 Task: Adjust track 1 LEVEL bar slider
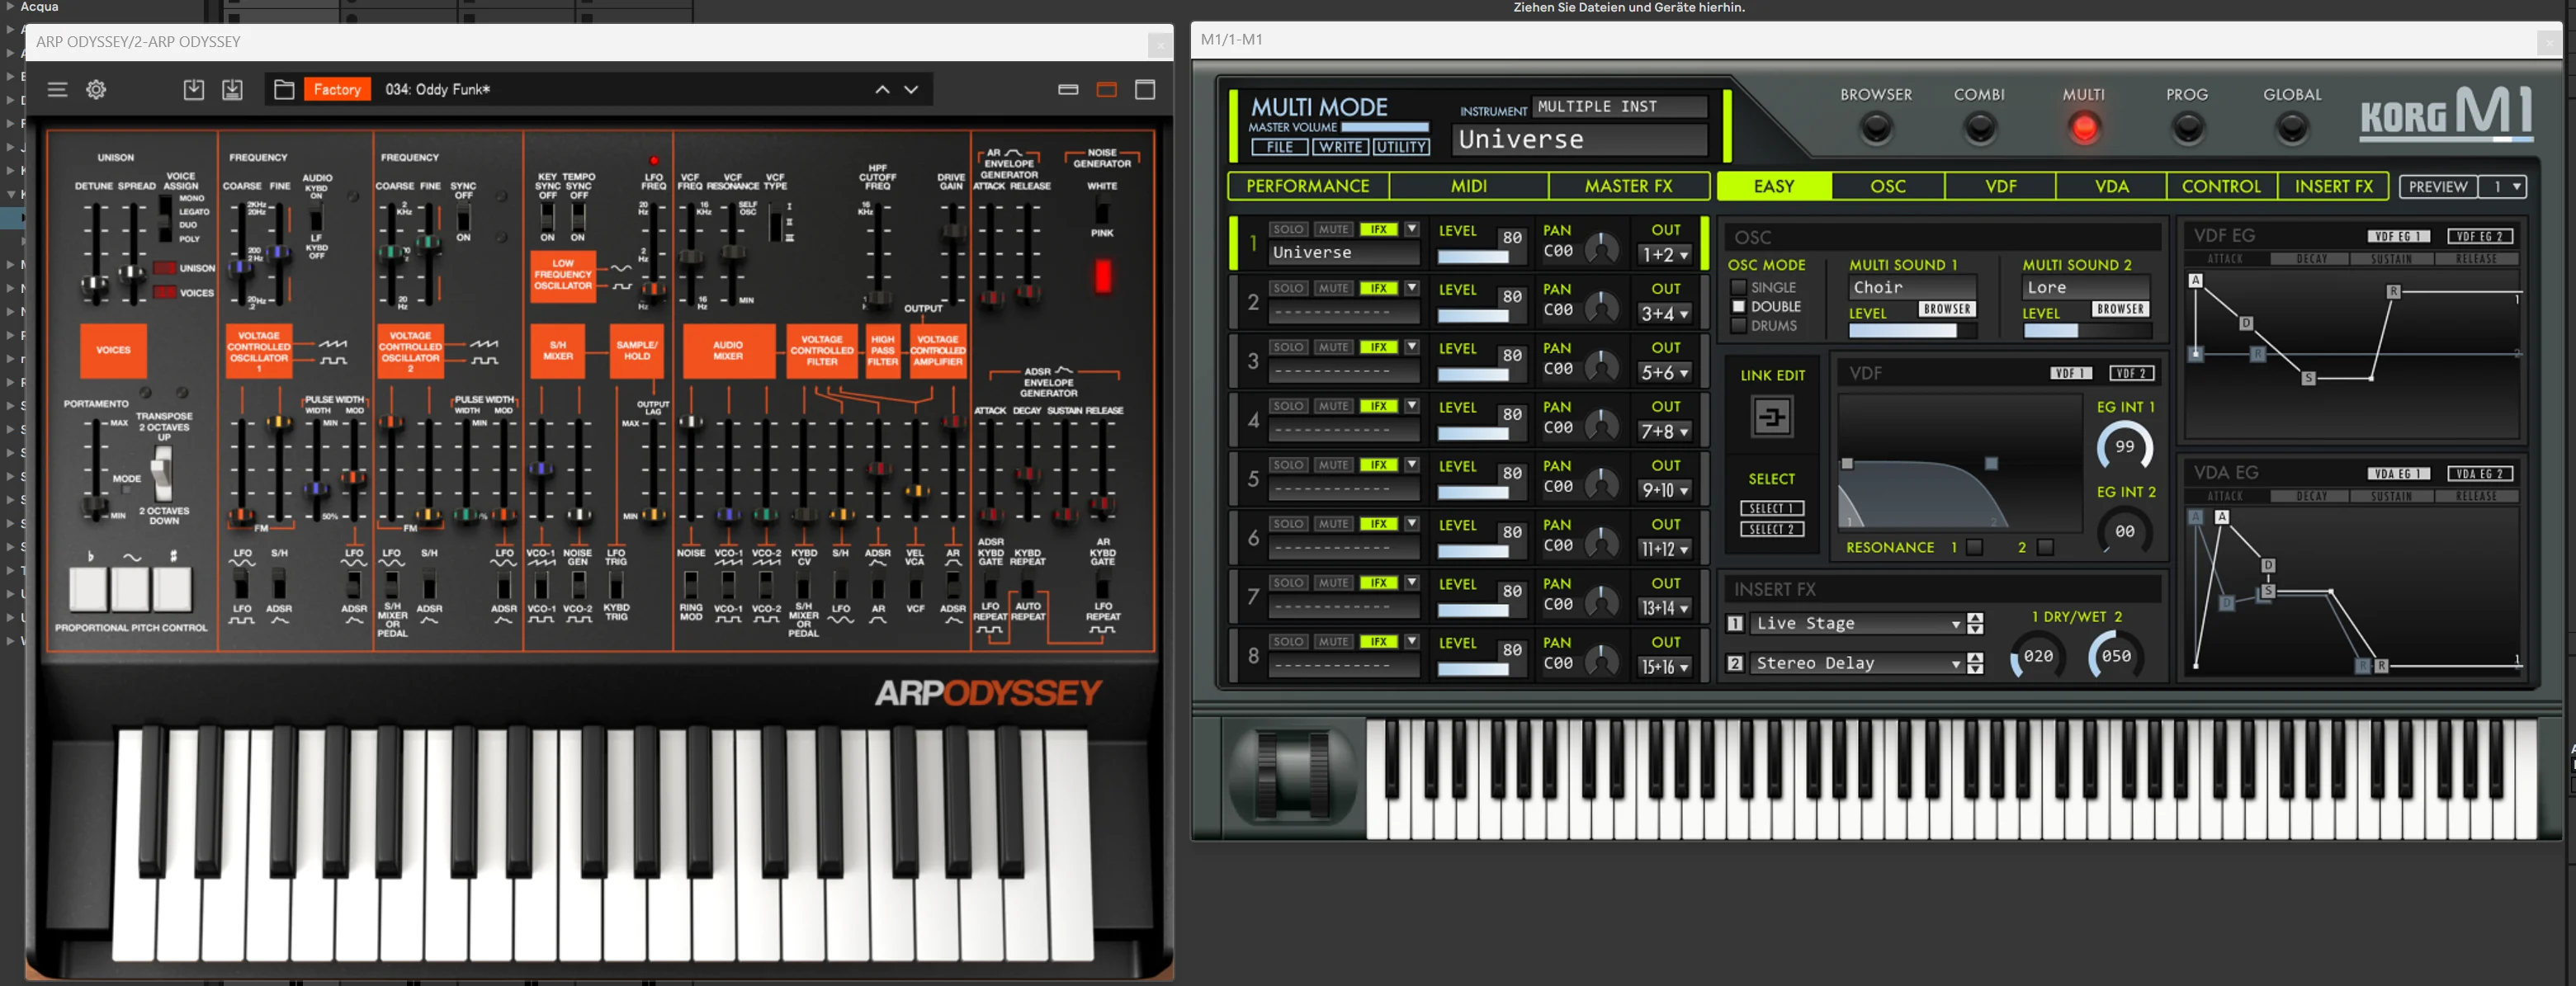pyautogui.click(x=1473, y=257)
